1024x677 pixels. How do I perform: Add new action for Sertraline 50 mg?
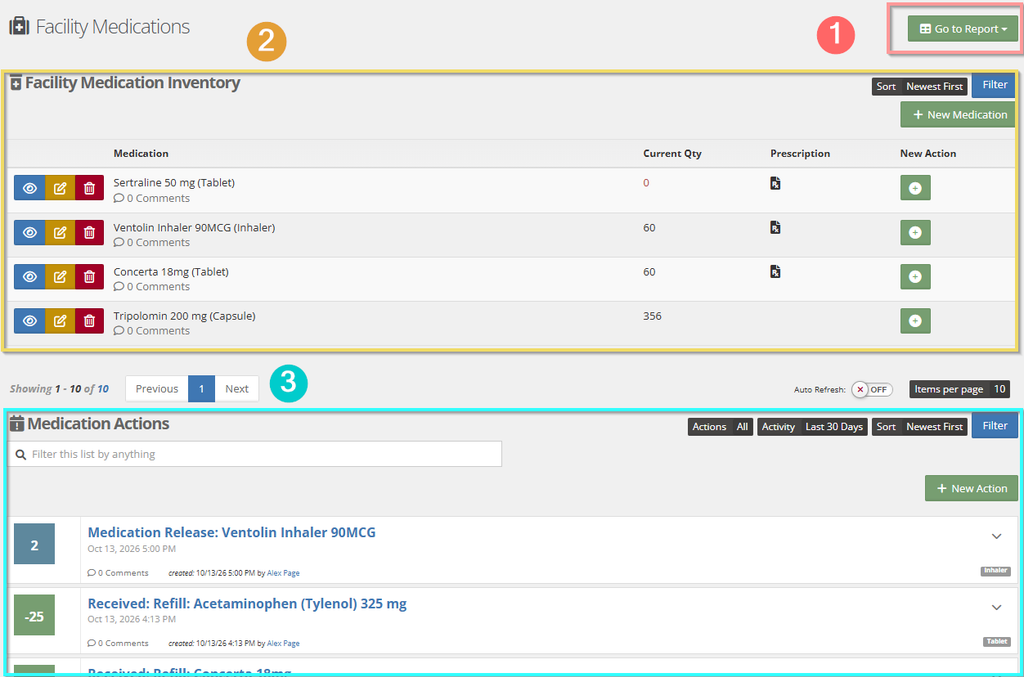pos(915,188)
